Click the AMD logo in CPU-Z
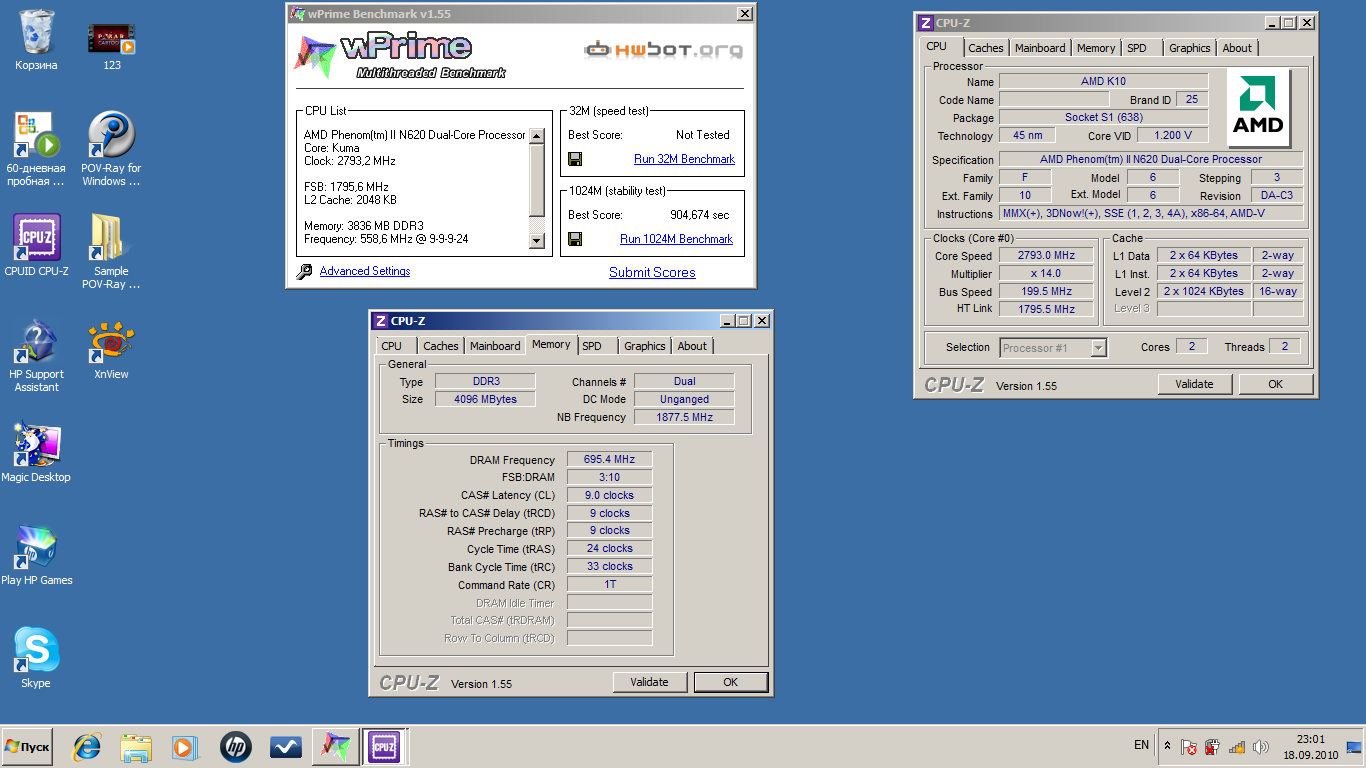The width and height of the screenshot is (1366, 768). (1258, 108)
